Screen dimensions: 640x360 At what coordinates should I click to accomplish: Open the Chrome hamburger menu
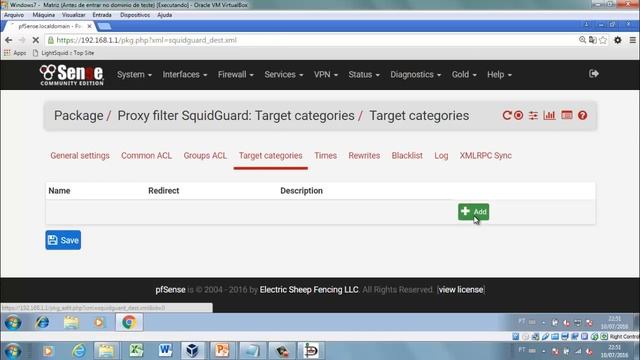coord(633,40)
